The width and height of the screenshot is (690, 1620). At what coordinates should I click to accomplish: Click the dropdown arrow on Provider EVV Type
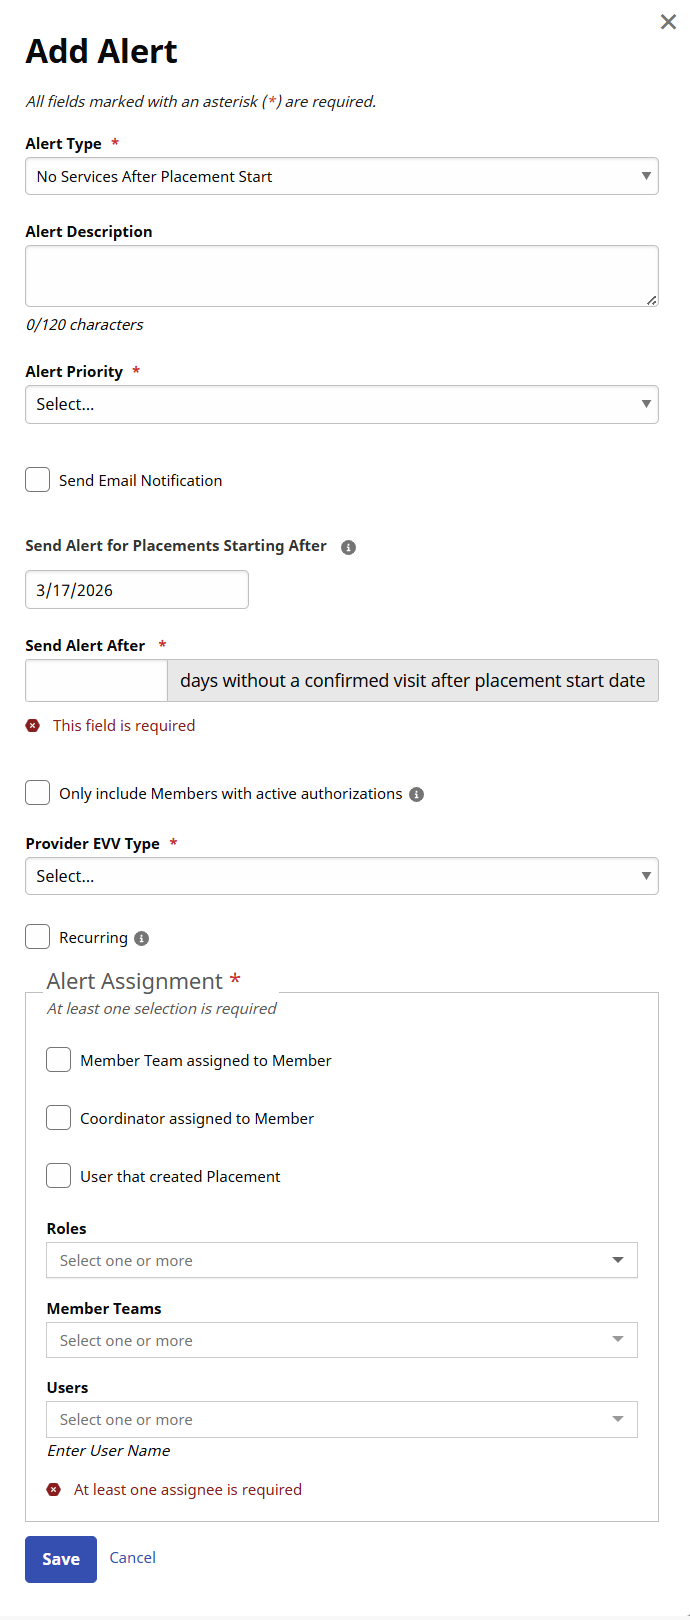(x=645, y=875)
